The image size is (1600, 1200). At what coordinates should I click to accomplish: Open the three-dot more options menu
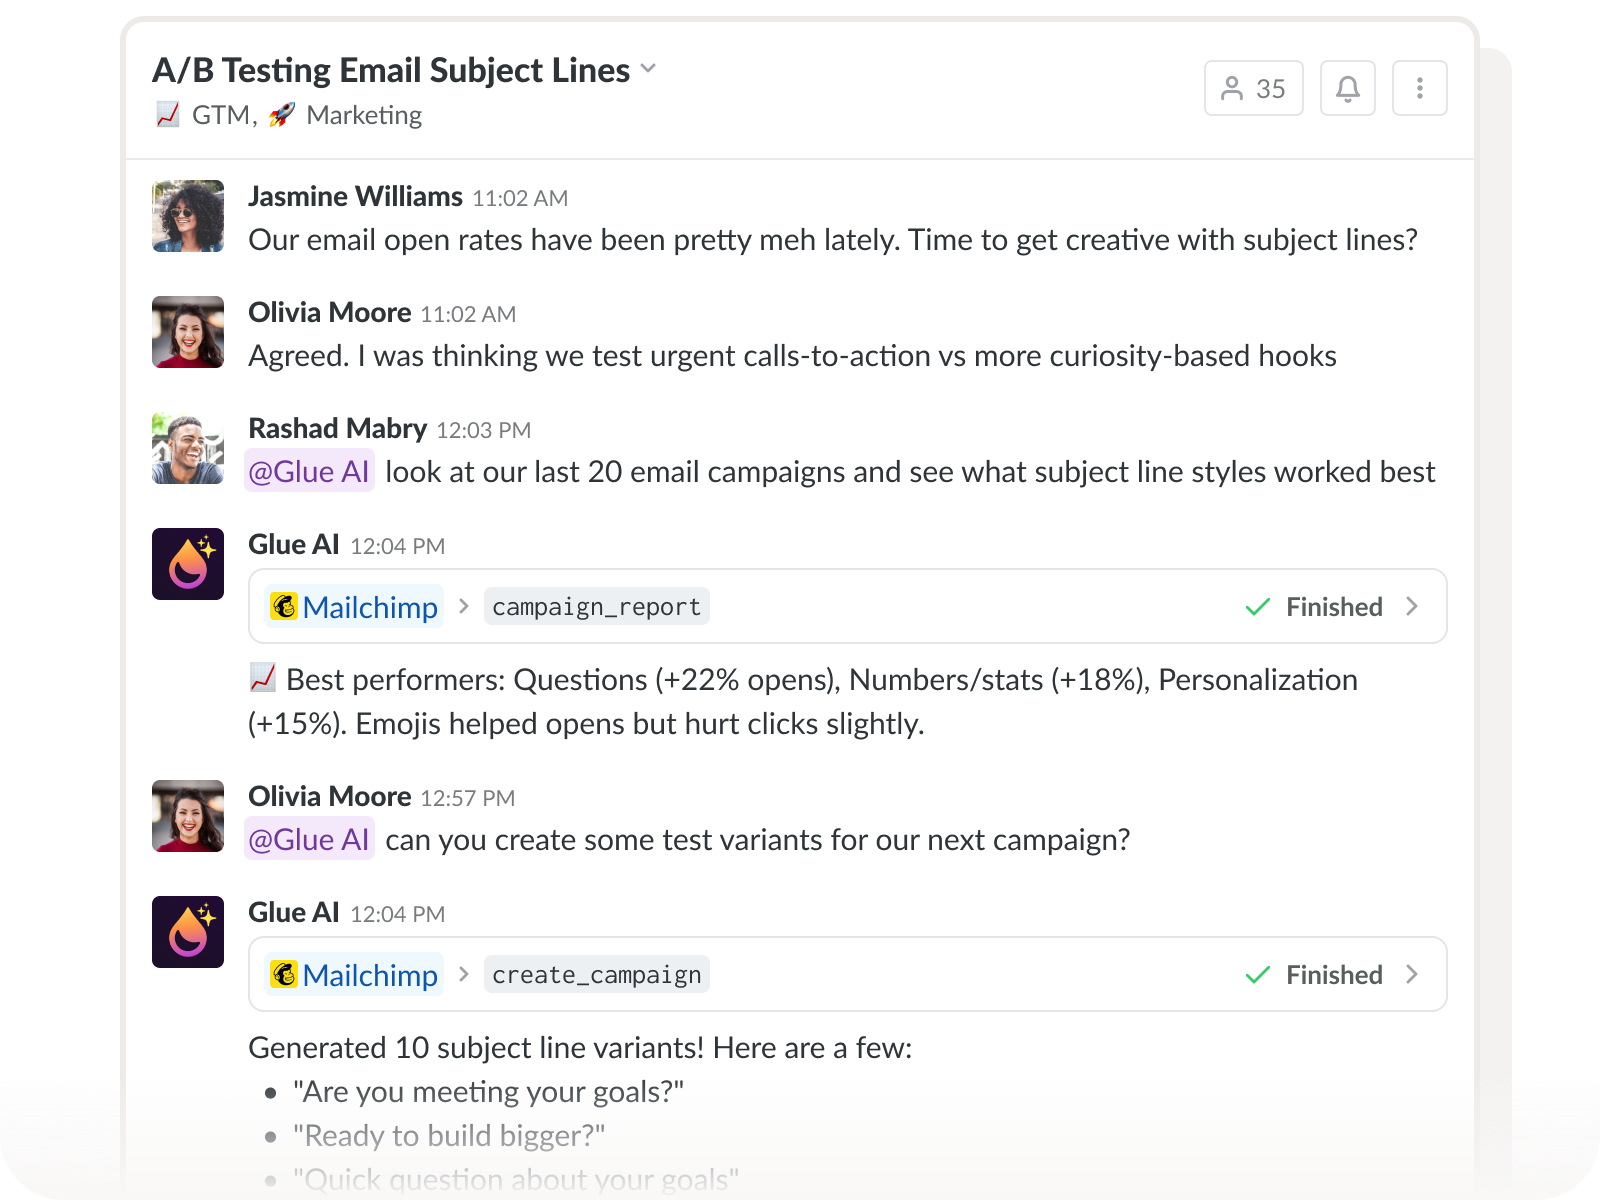1419,89
